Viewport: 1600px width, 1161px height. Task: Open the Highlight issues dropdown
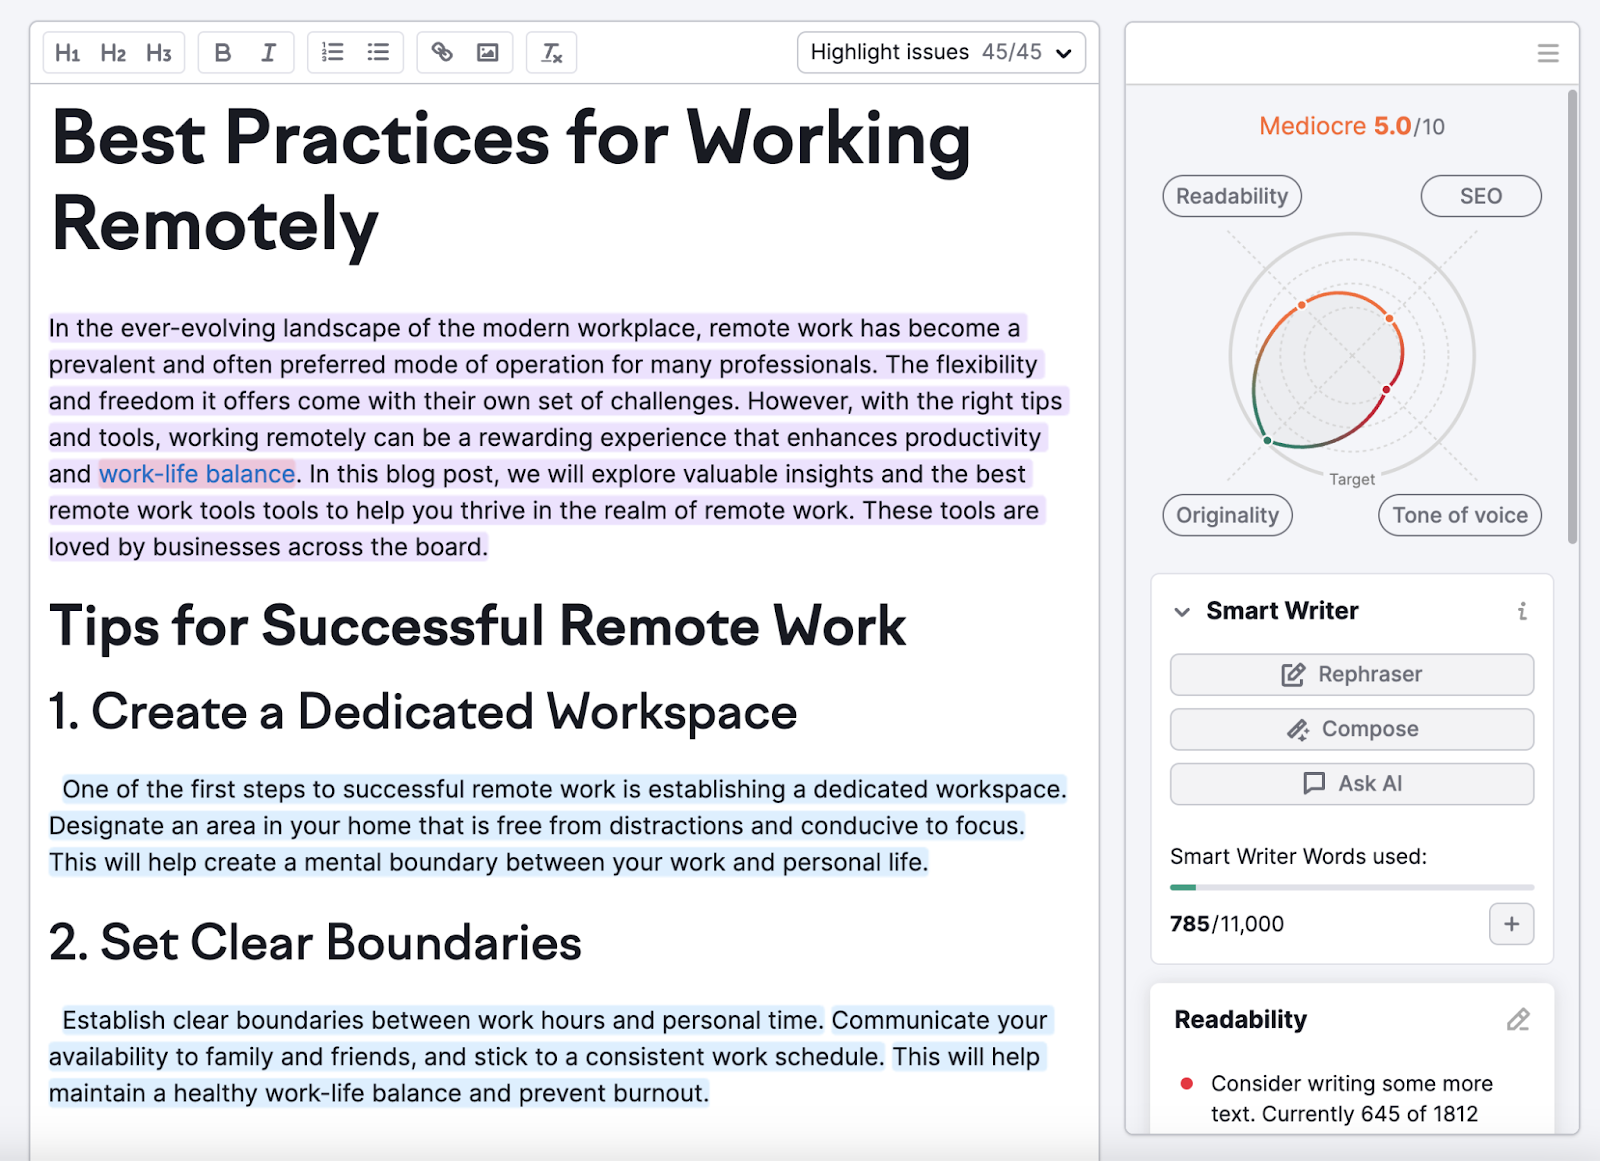pyautogui.click(x=940, y=53)
